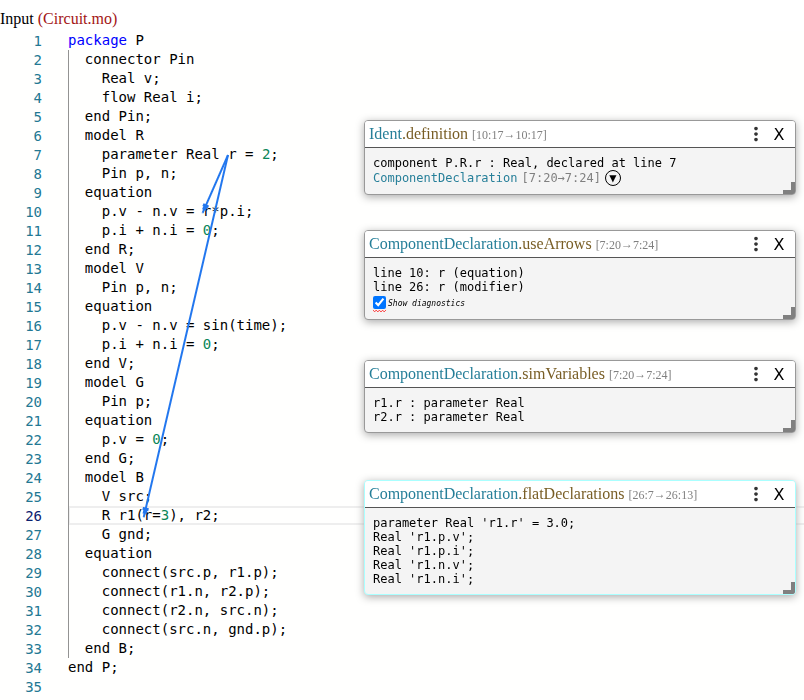Click "Real 'r1.n.i';" output line
The height and width of the screenshot is (700, 804).
point(423,578)
